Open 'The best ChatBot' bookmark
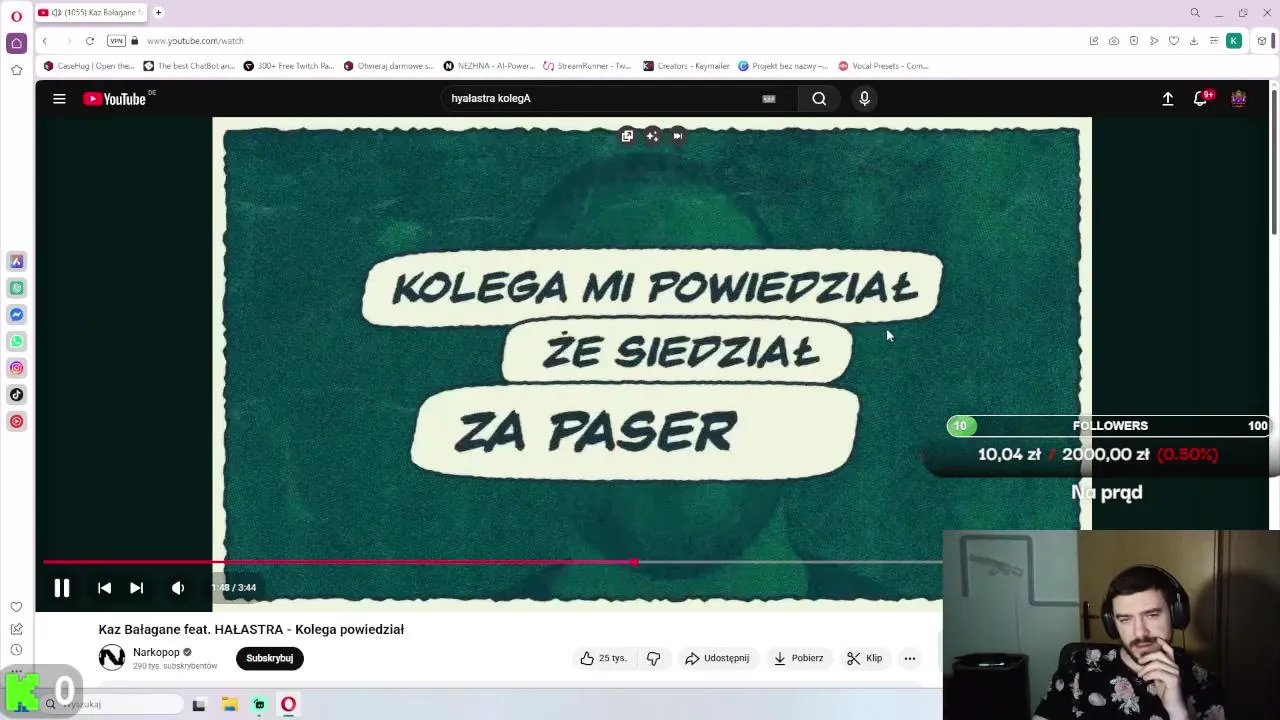 (190, 66)
